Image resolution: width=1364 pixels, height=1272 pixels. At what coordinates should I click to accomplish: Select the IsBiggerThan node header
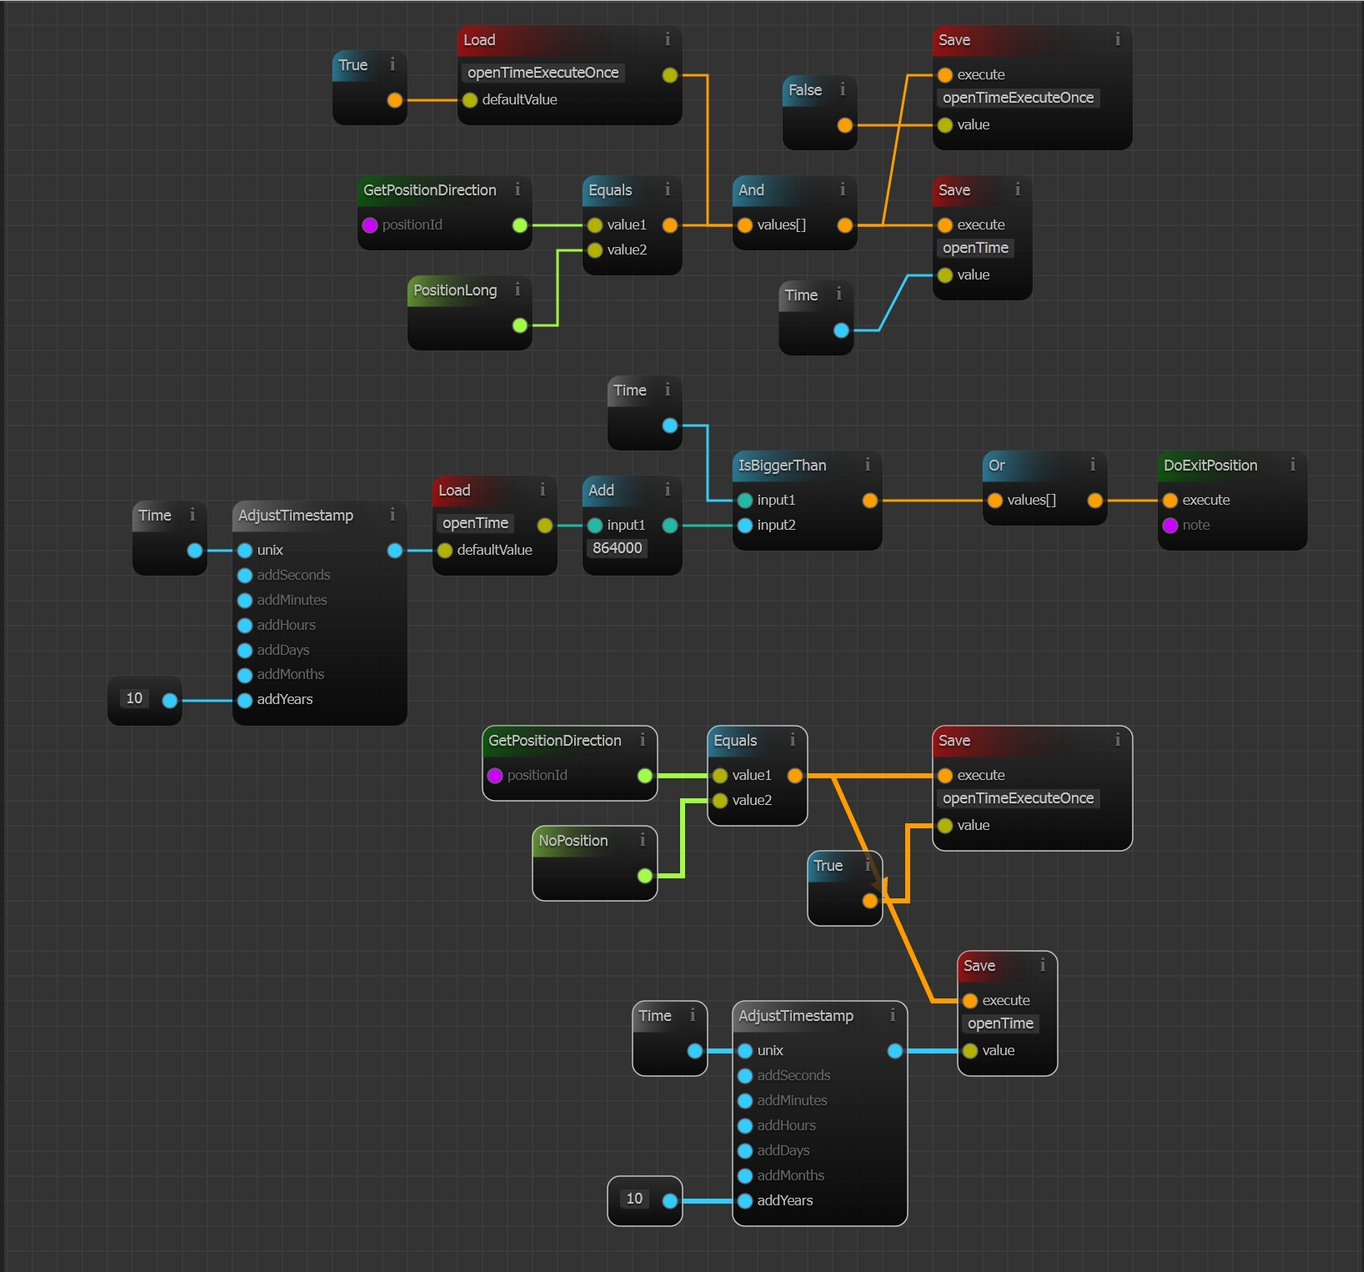[782, 465]
